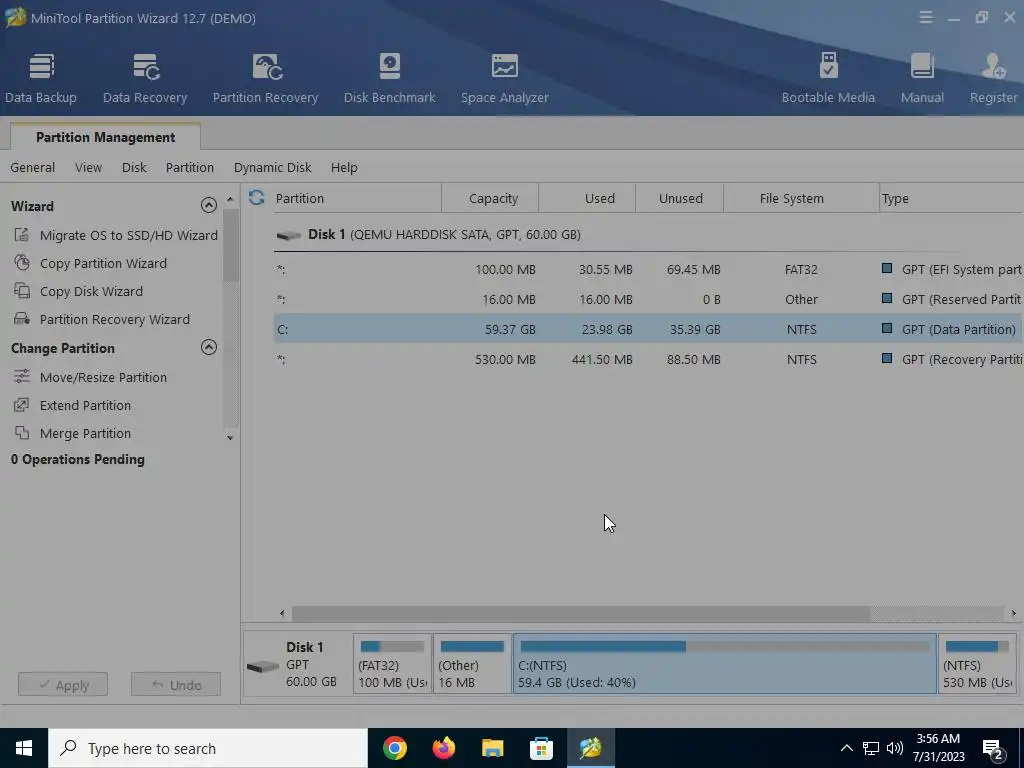
Task: Open the Disk menu
Action: coord(134,168)
